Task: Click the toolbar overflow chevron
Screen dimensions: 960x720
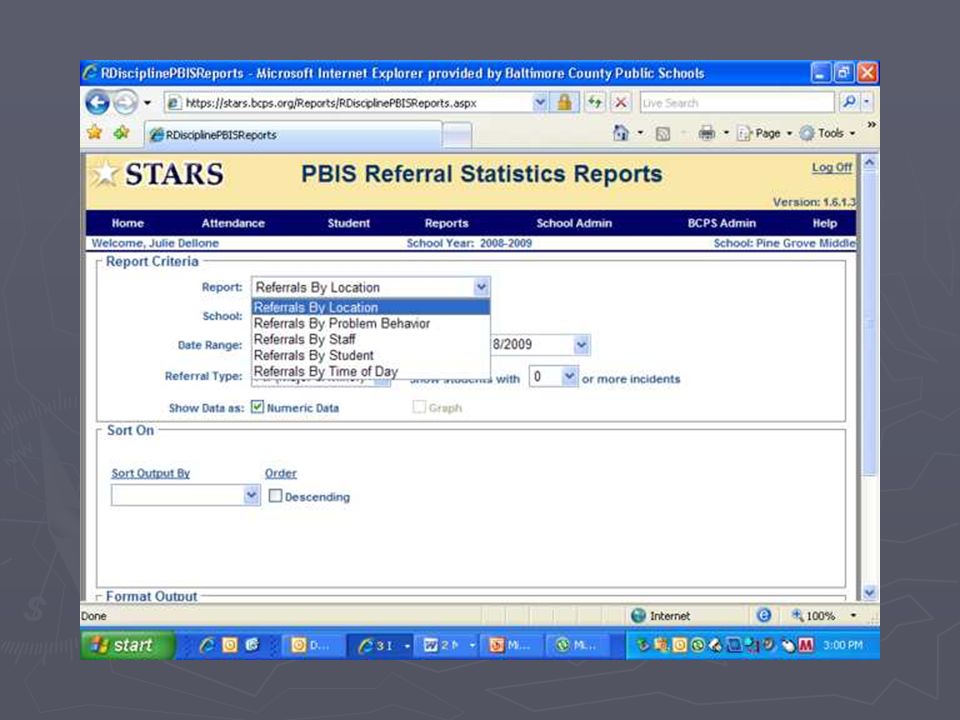Action: coord(871,124)
